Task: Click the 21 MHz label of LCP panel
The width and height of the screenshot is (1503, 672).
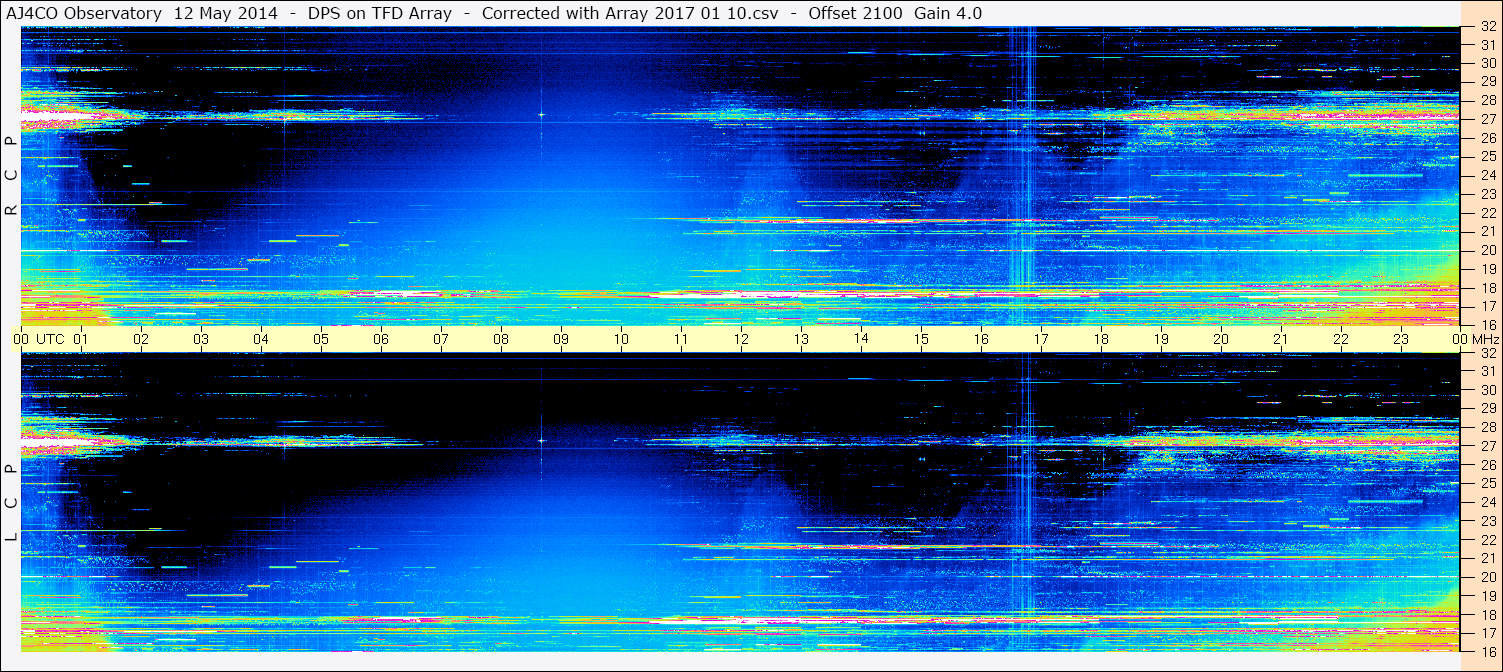Action: point(1488,558)
